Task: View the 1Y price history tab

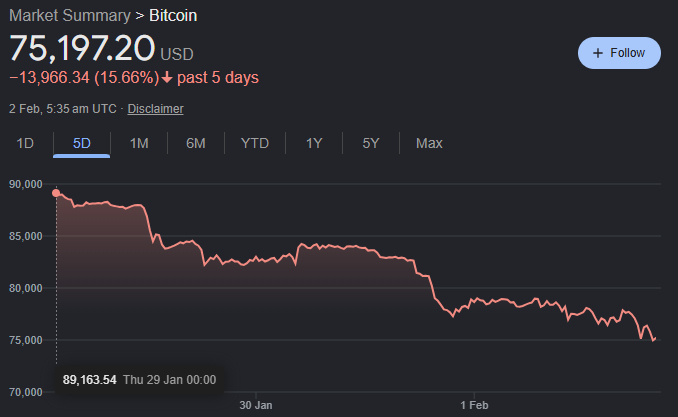Action: click(314, 143)
